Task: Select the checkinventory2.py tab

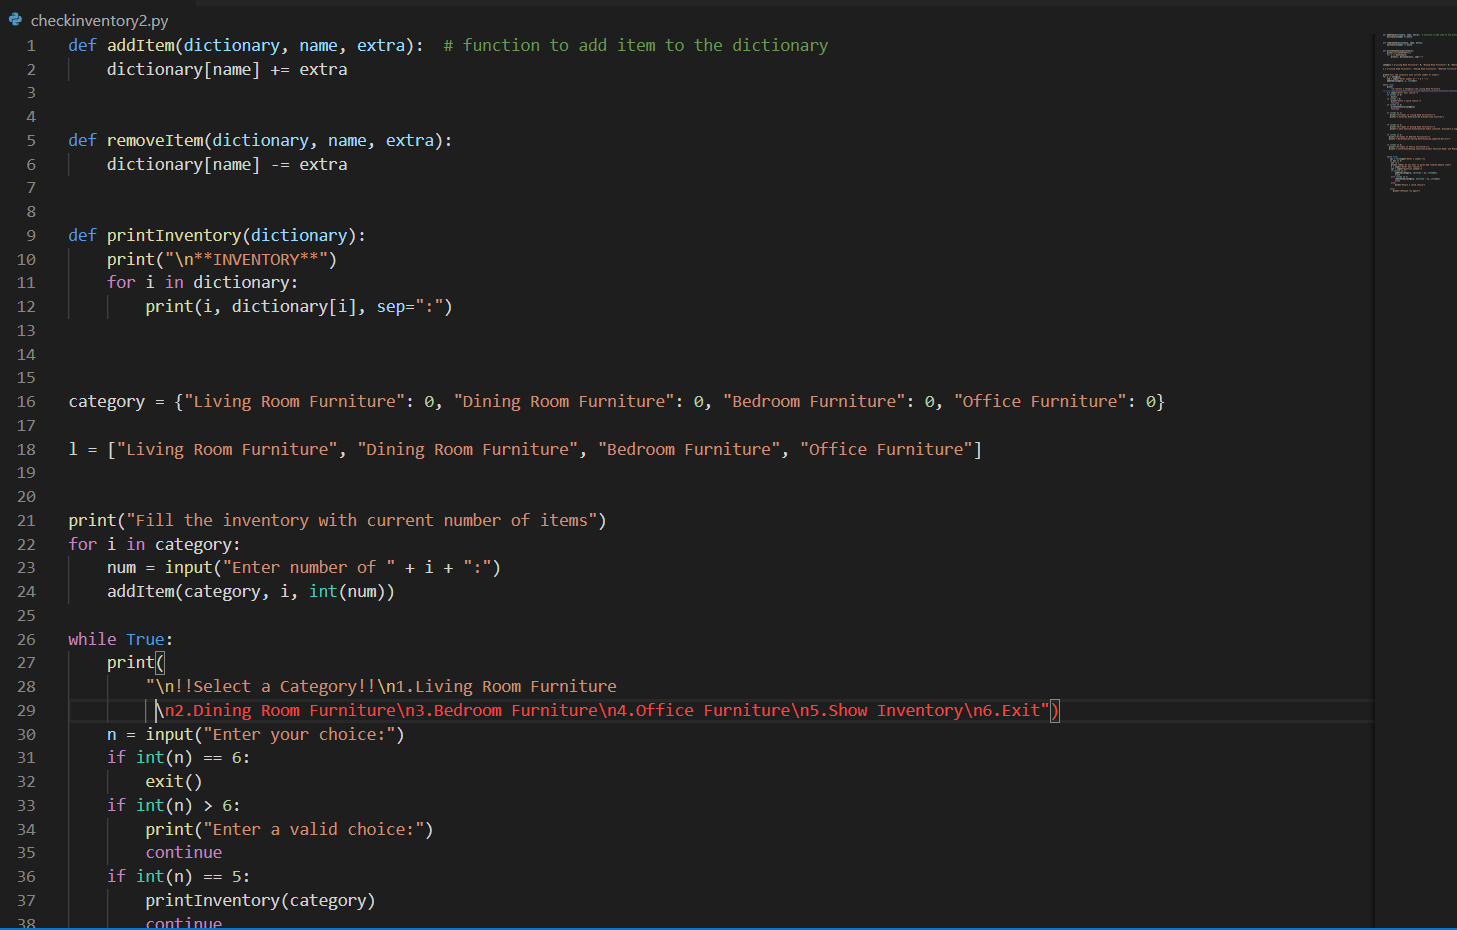Action: pyautogui.click(x=97, y=19)
